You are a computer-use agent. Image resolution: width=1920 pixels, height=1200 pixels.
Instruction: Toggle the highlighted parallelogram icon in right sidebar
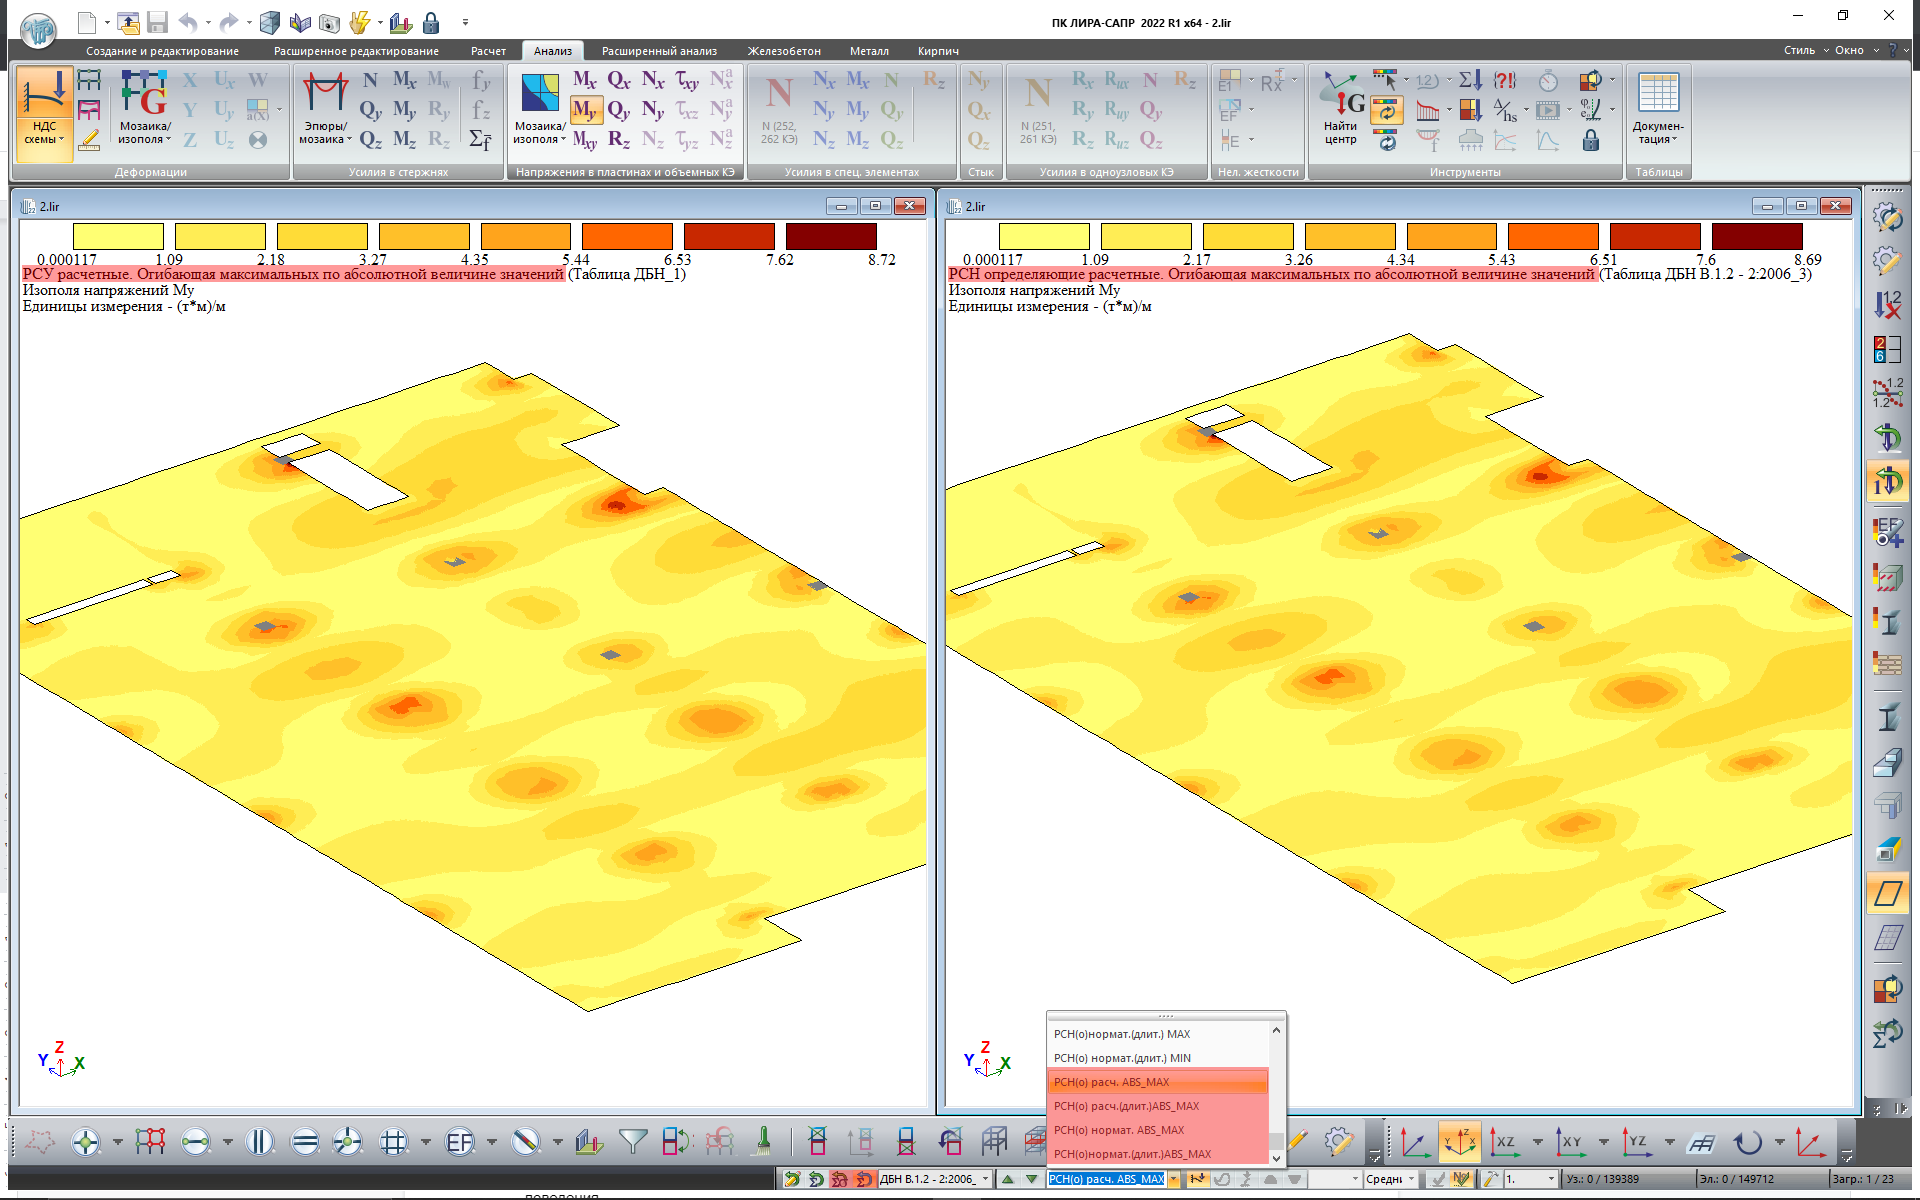(x=1887, y=893)
